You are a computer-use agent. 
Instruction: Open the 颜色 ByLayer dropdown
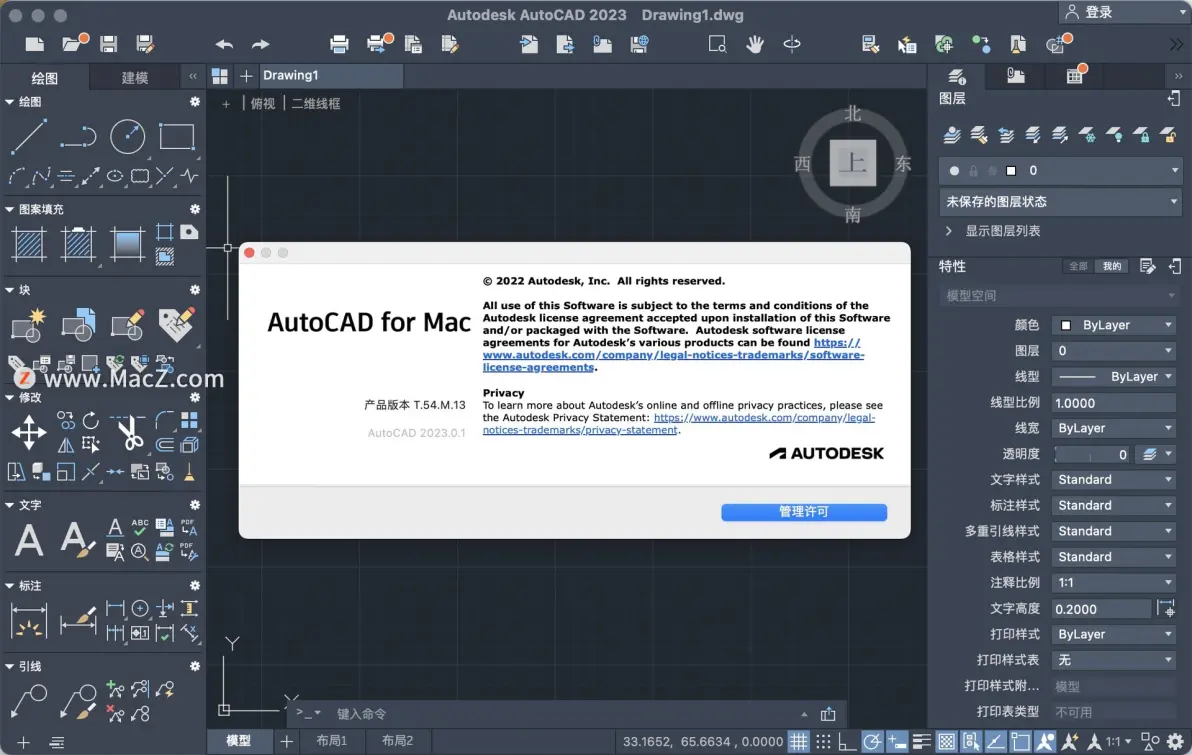[1114, 325]
